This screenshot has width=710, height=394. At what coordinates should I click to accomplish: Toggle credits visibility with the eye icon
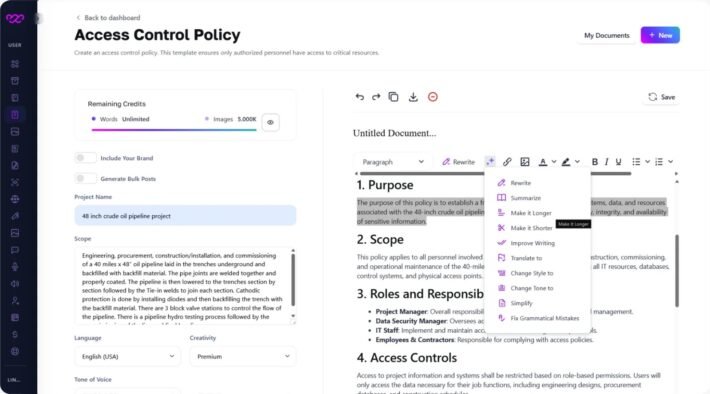(270, 122)
